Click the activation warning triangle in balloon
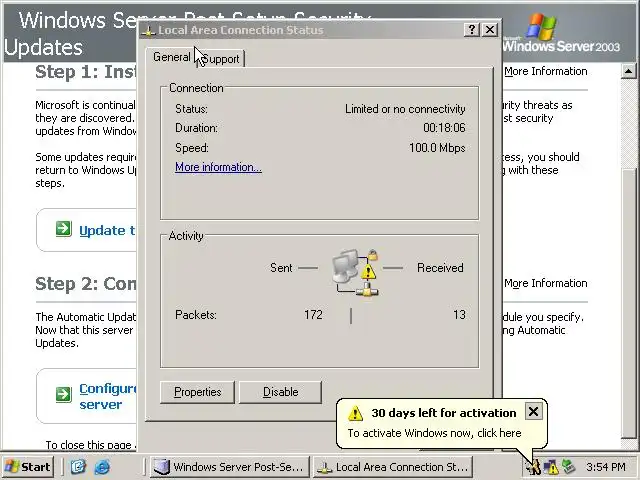 [355, 413]
